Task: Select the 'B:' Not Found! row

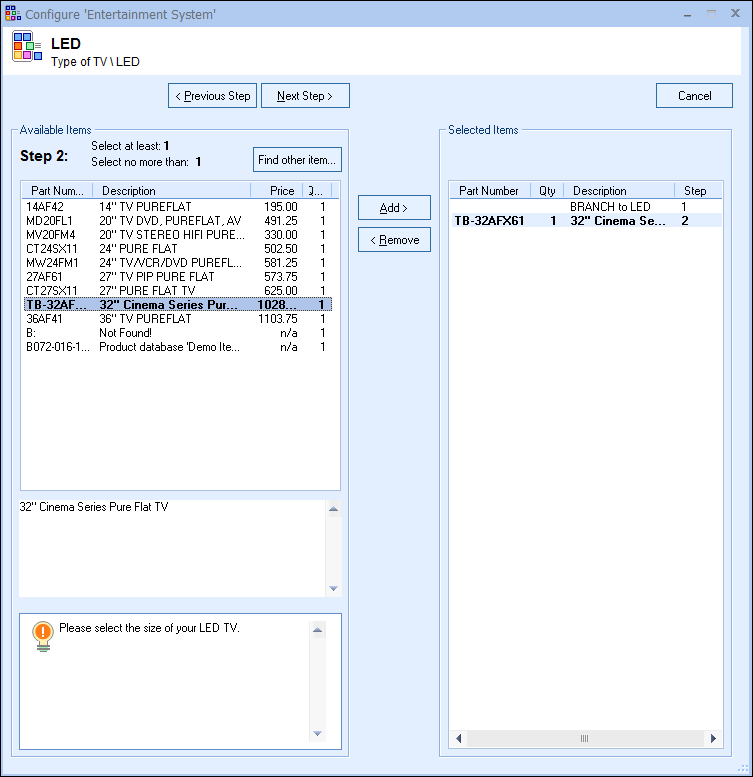Action: pos(177,333)
